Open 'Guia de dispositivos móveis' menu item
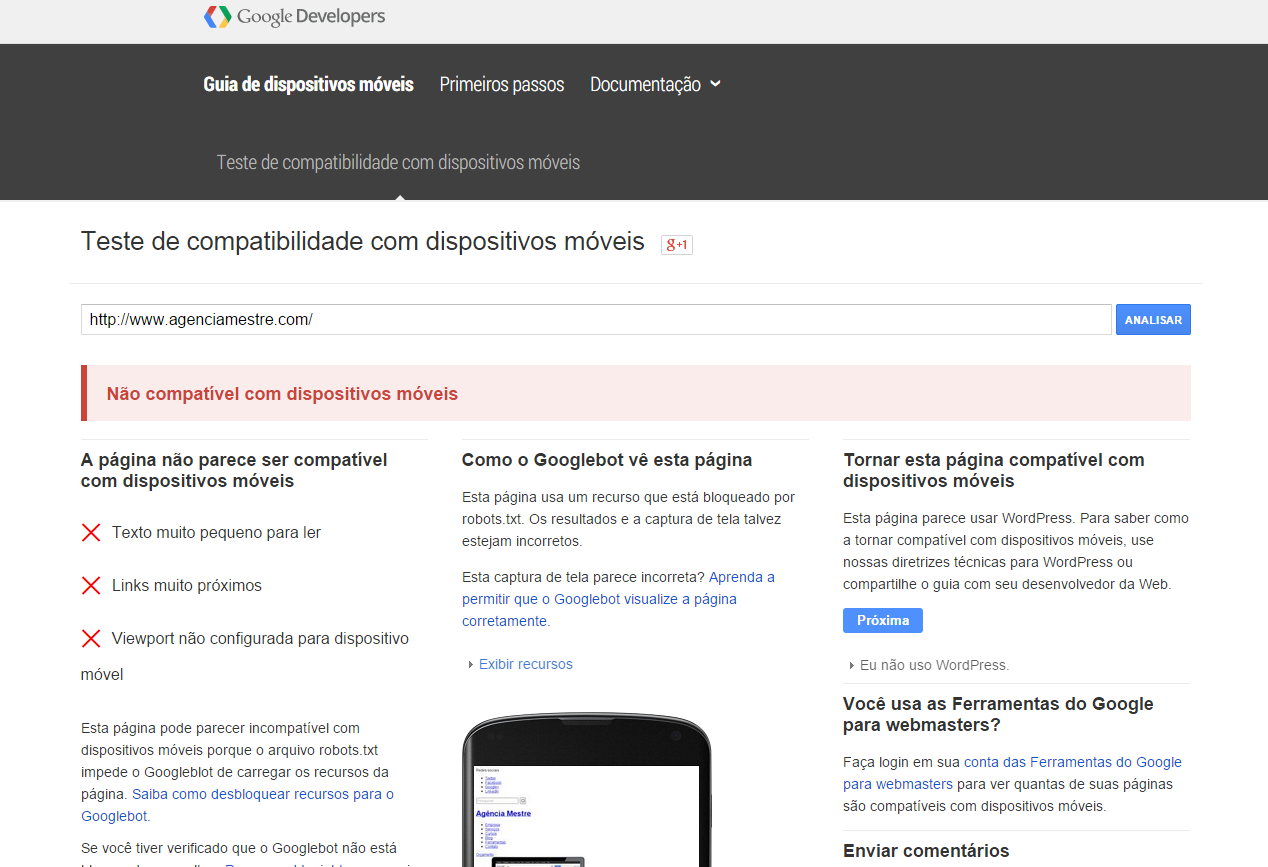This screenshot has width=1268, height=867. [308, 85]
